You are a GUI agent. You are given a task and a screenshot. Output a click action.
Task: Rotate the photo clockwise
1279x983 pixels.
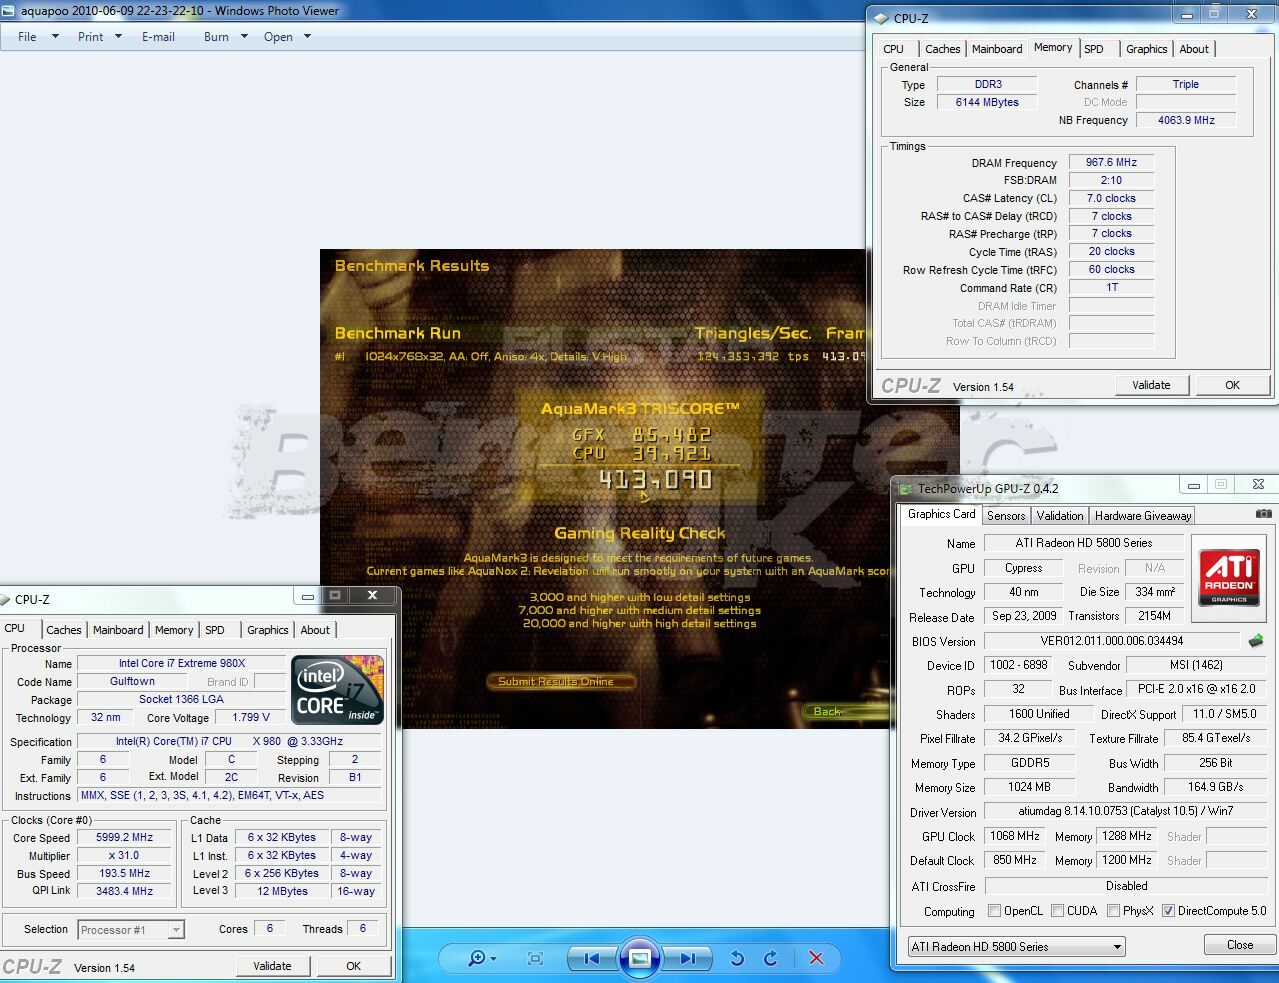pos(771,958)
